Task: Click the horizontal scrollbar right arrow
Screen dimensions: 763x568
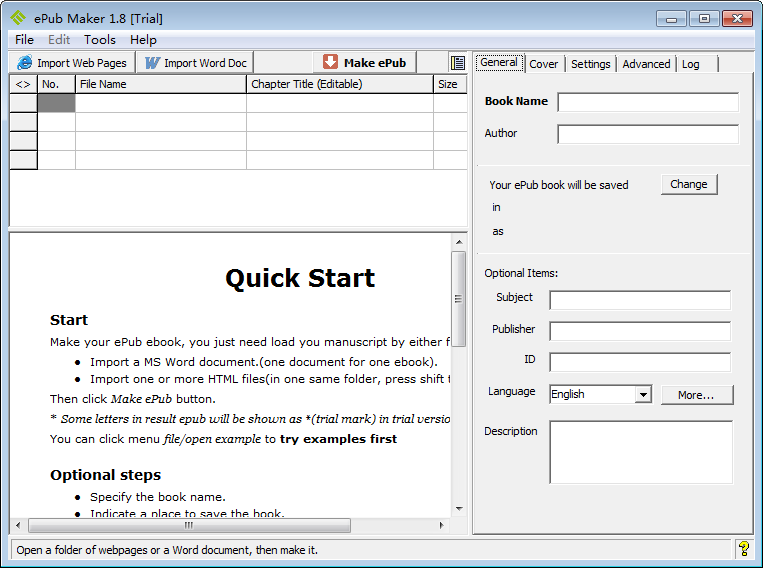Action: [x=441, y=525]
